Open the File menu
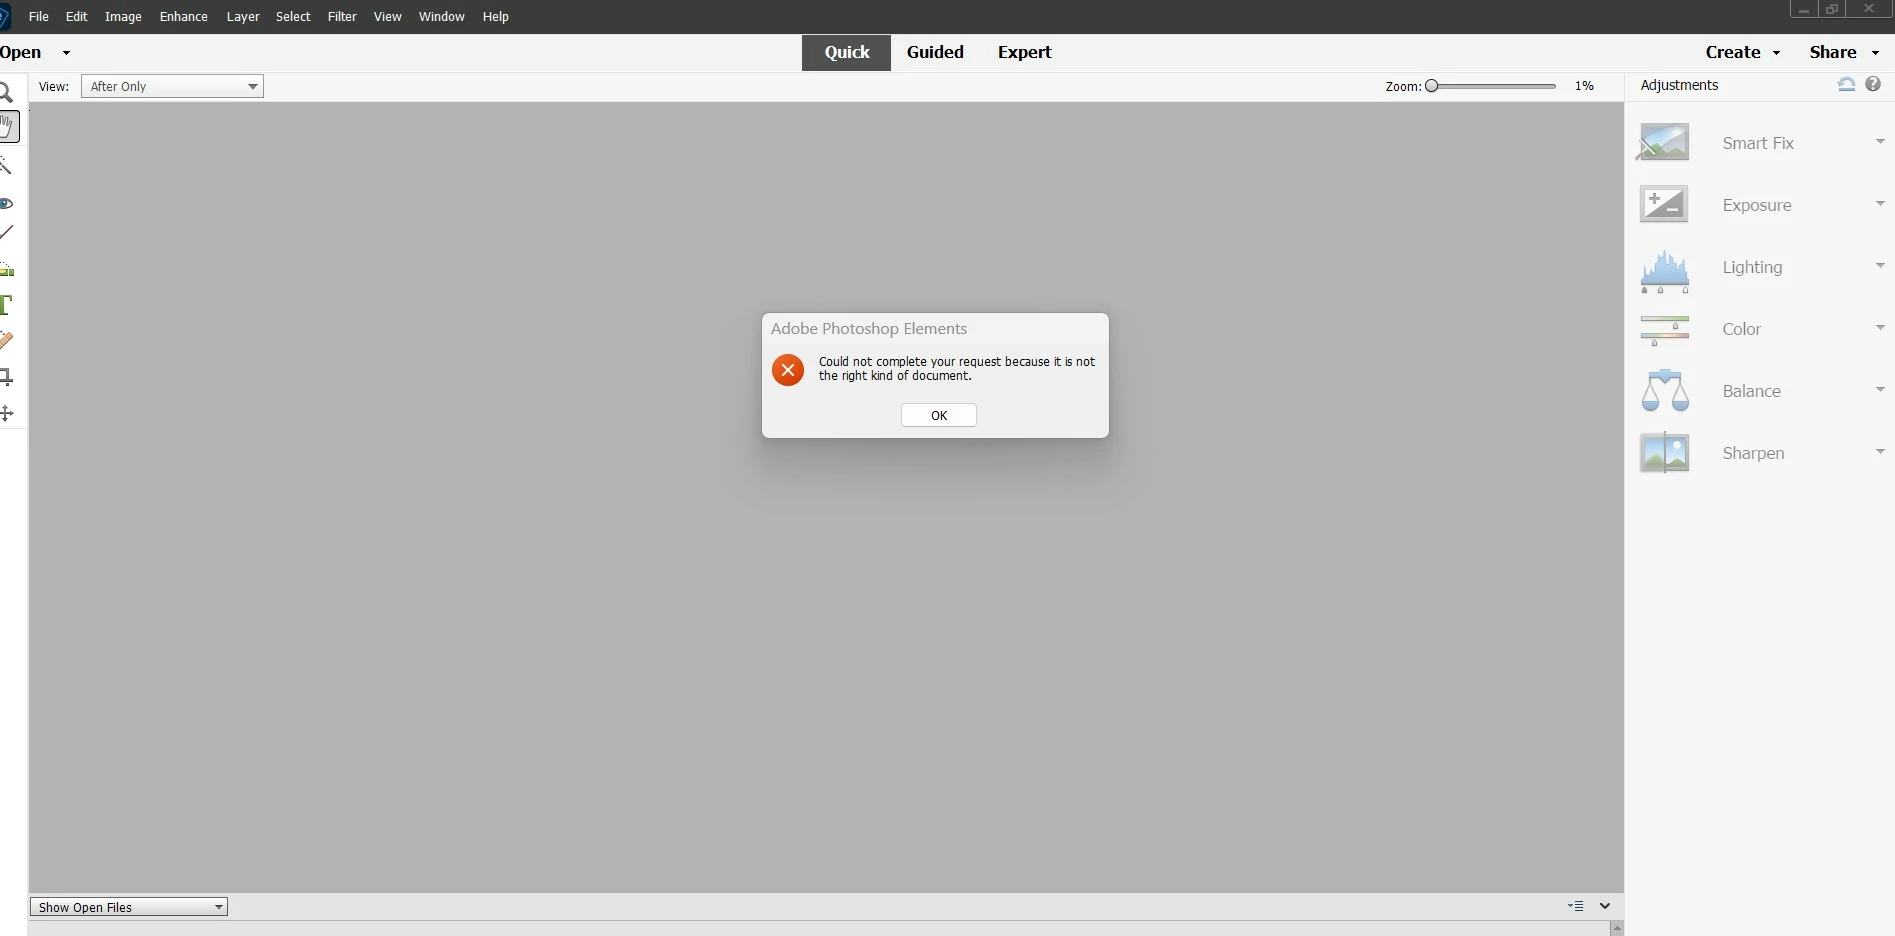The height and width of the screenshot is (936, 1895). [39, 17]
